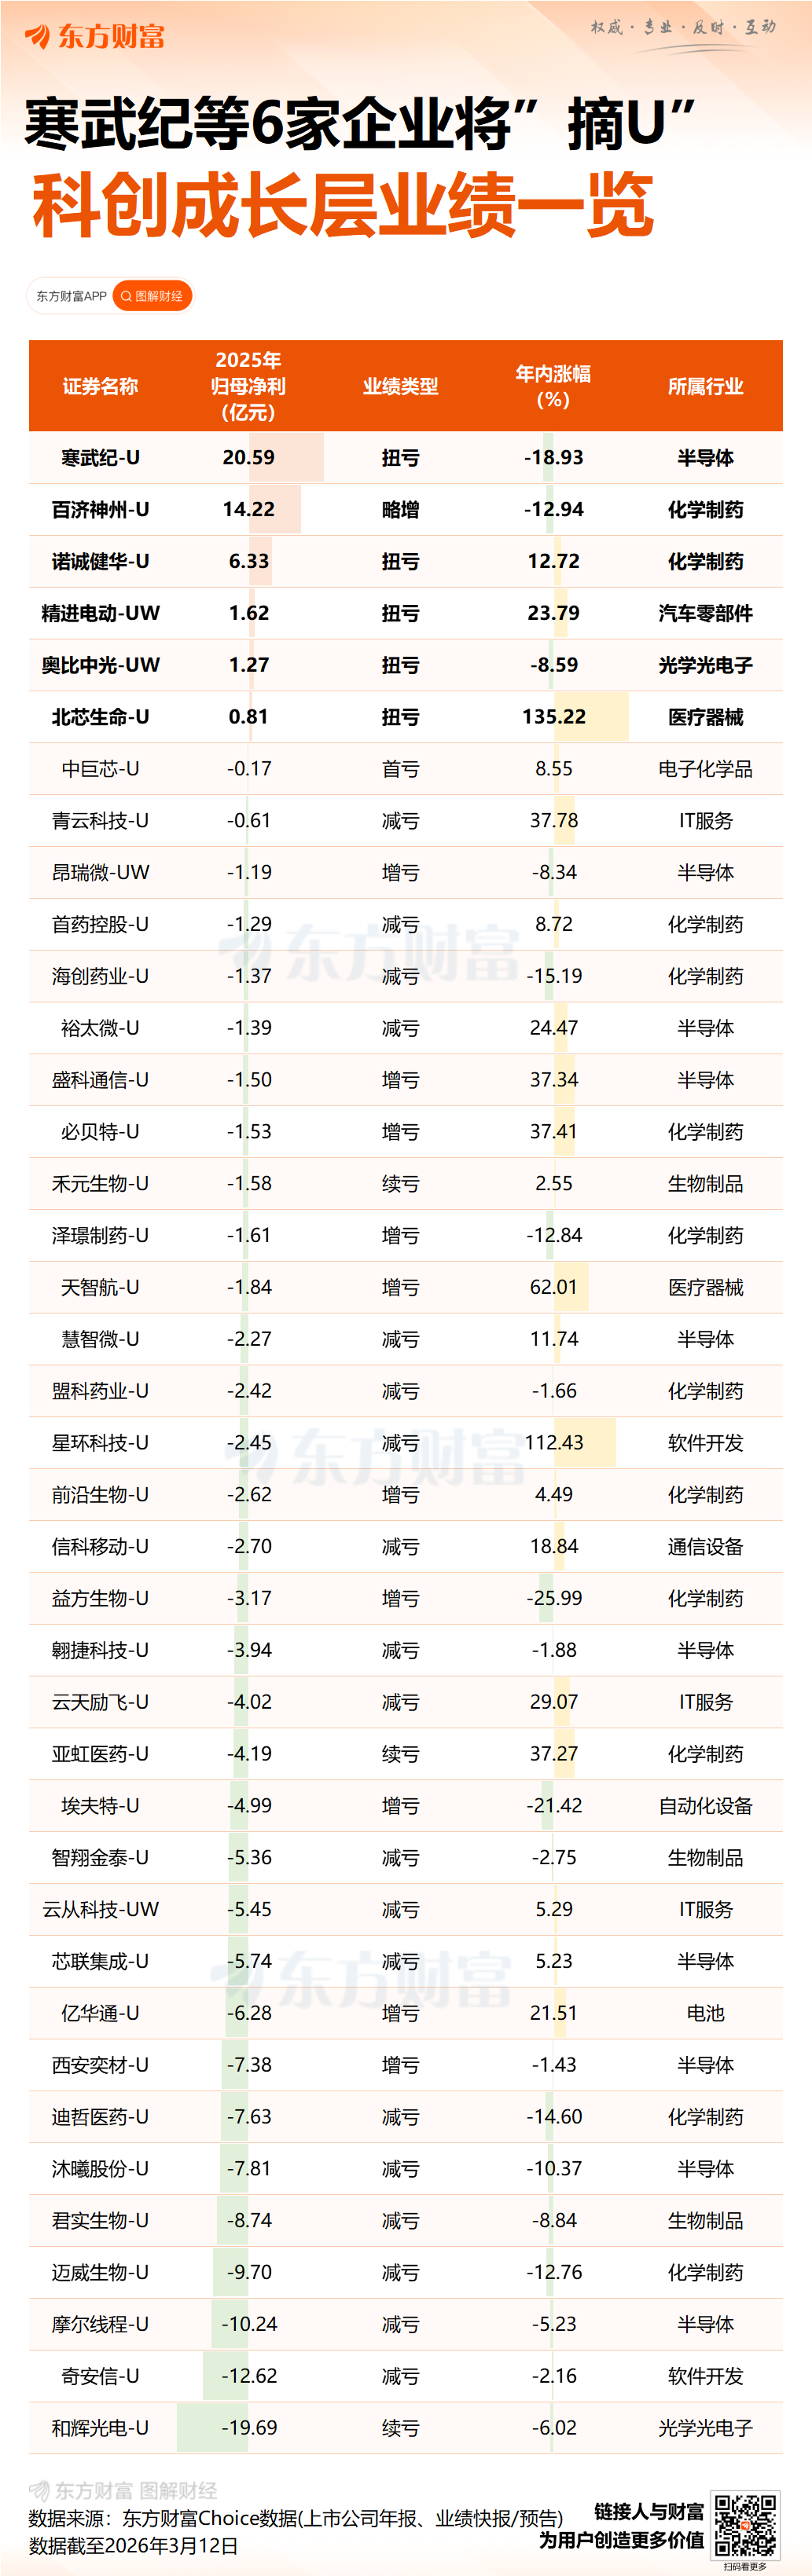Click the 2025年归母净利 column header
The width and height of the screenshot is (812, 2576).
(248, 386)
